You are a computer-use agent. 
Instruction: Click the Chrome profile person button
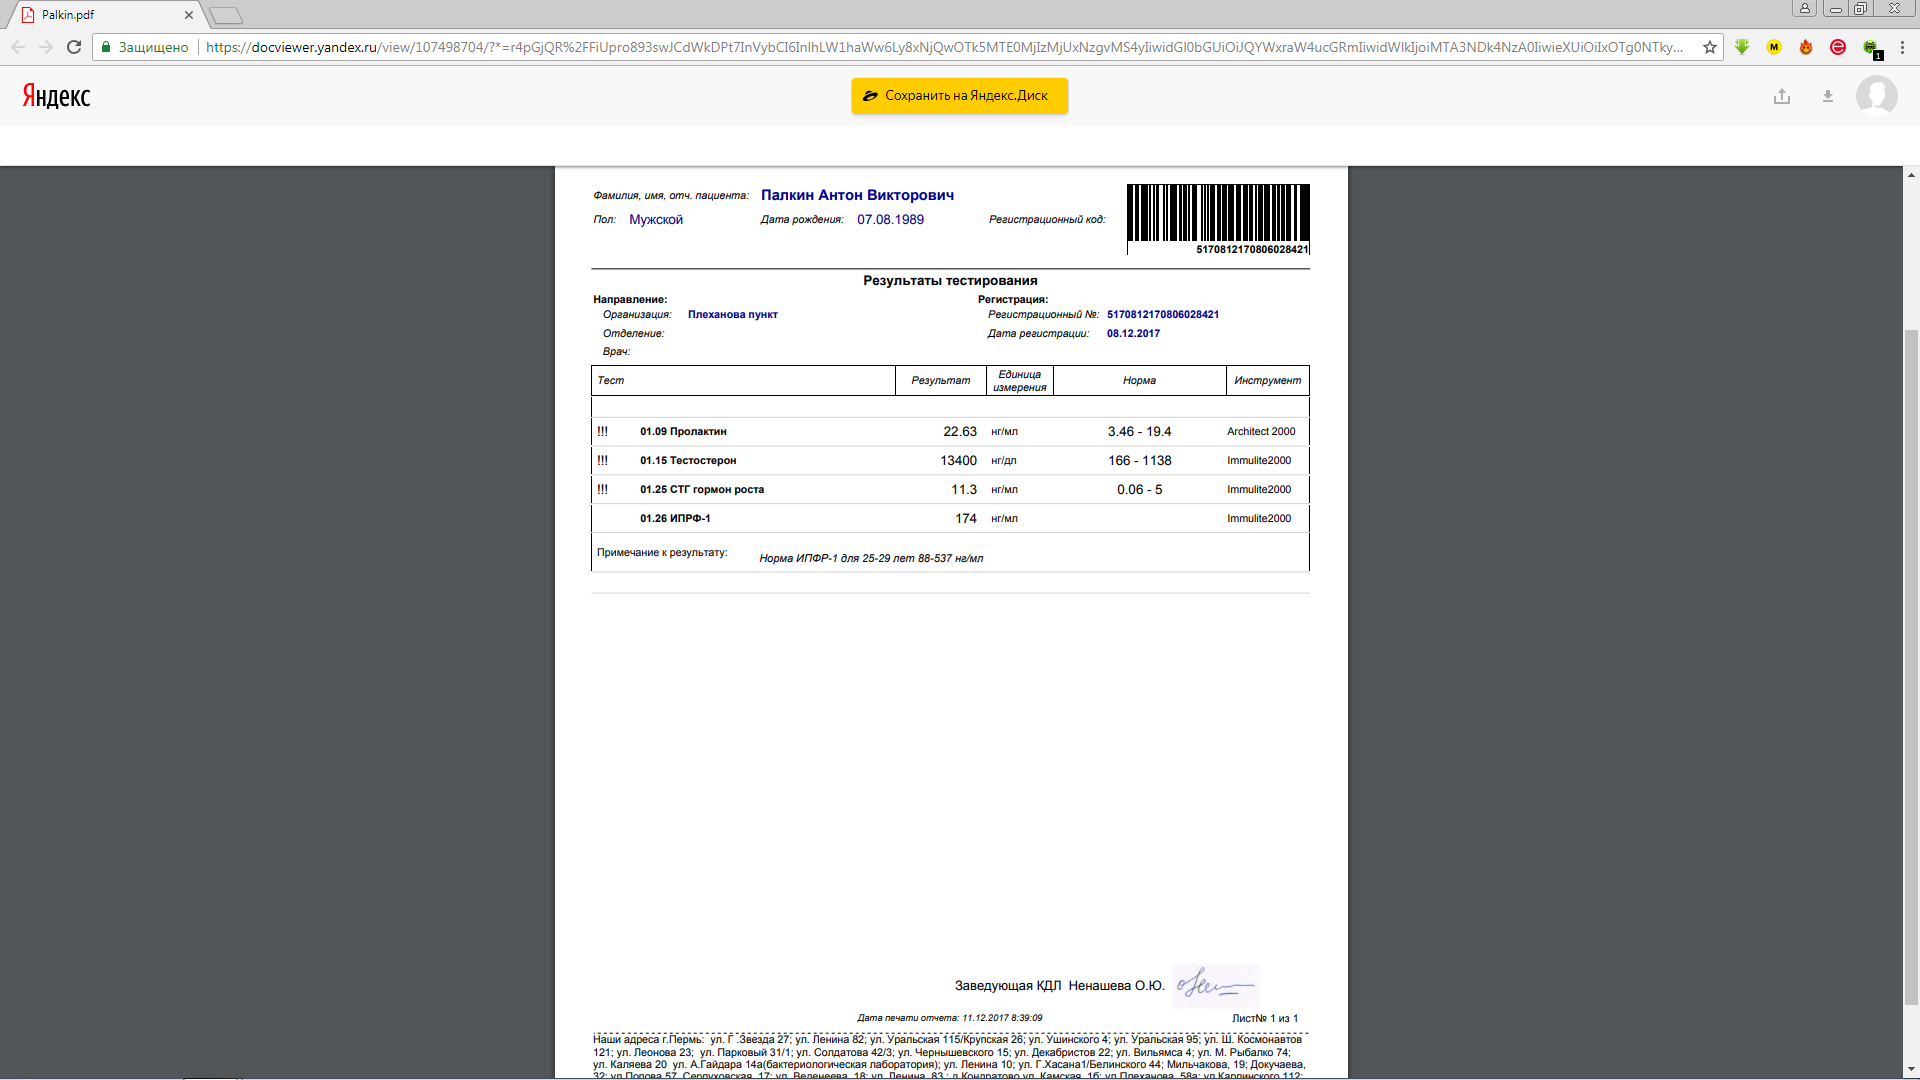pos(1805,9)
